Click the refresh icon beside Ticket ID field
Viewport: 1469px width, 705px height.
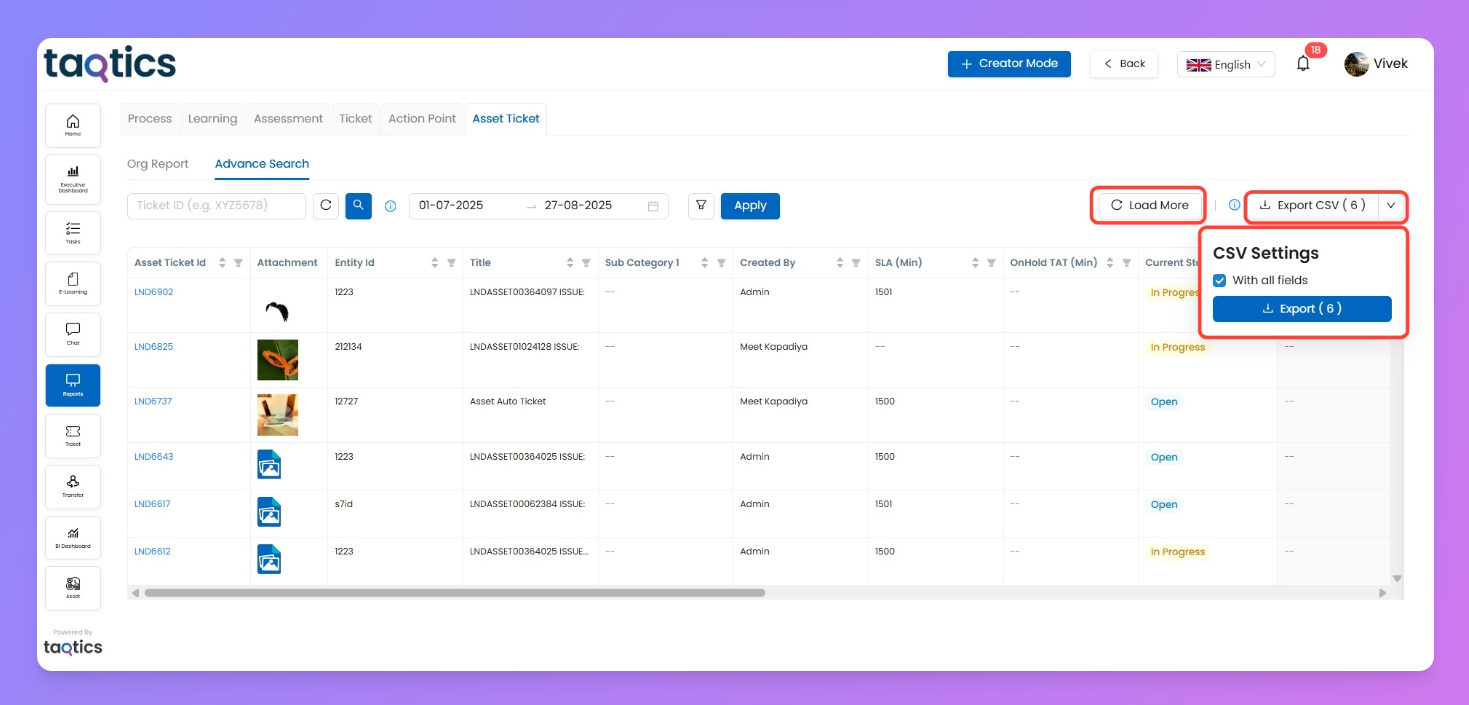click(326, 205)
